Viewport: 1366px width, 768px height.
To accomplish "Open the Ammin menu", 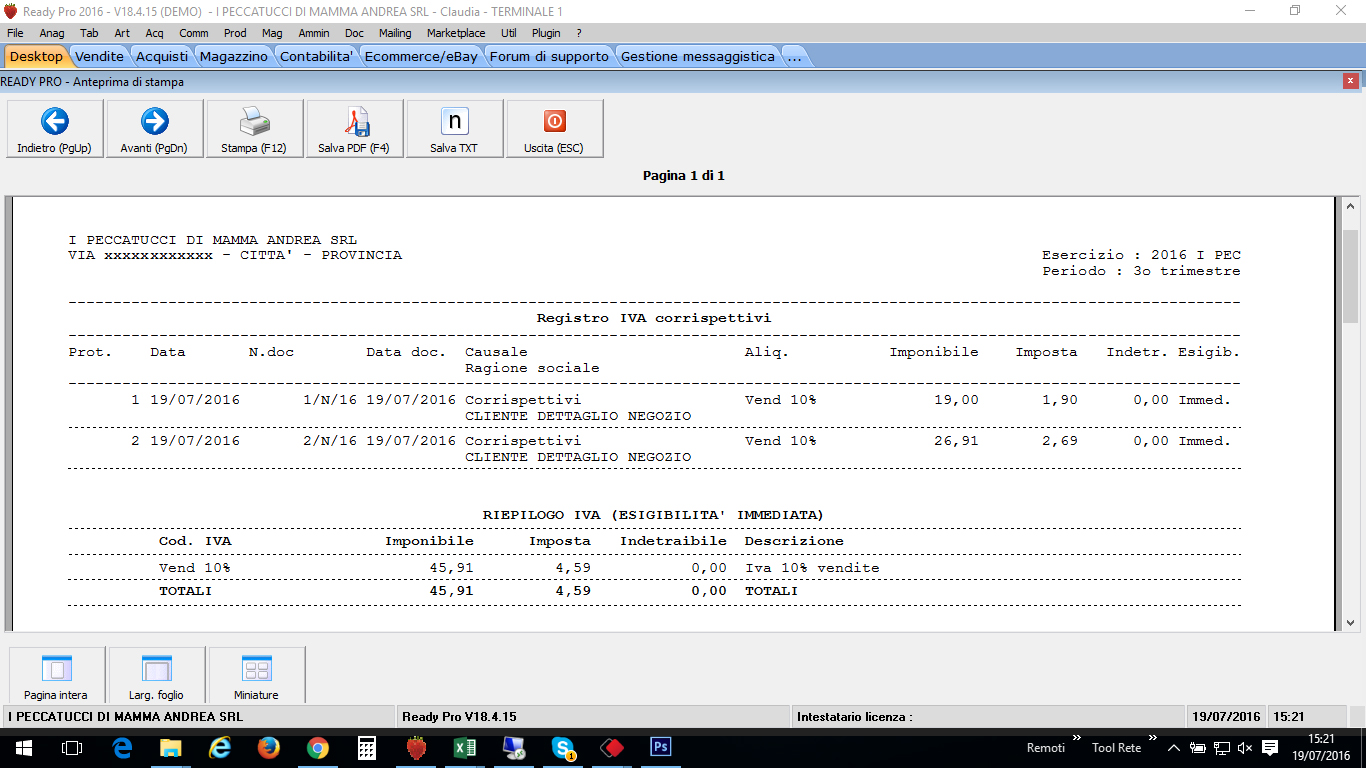I will [x=314, y=33].
